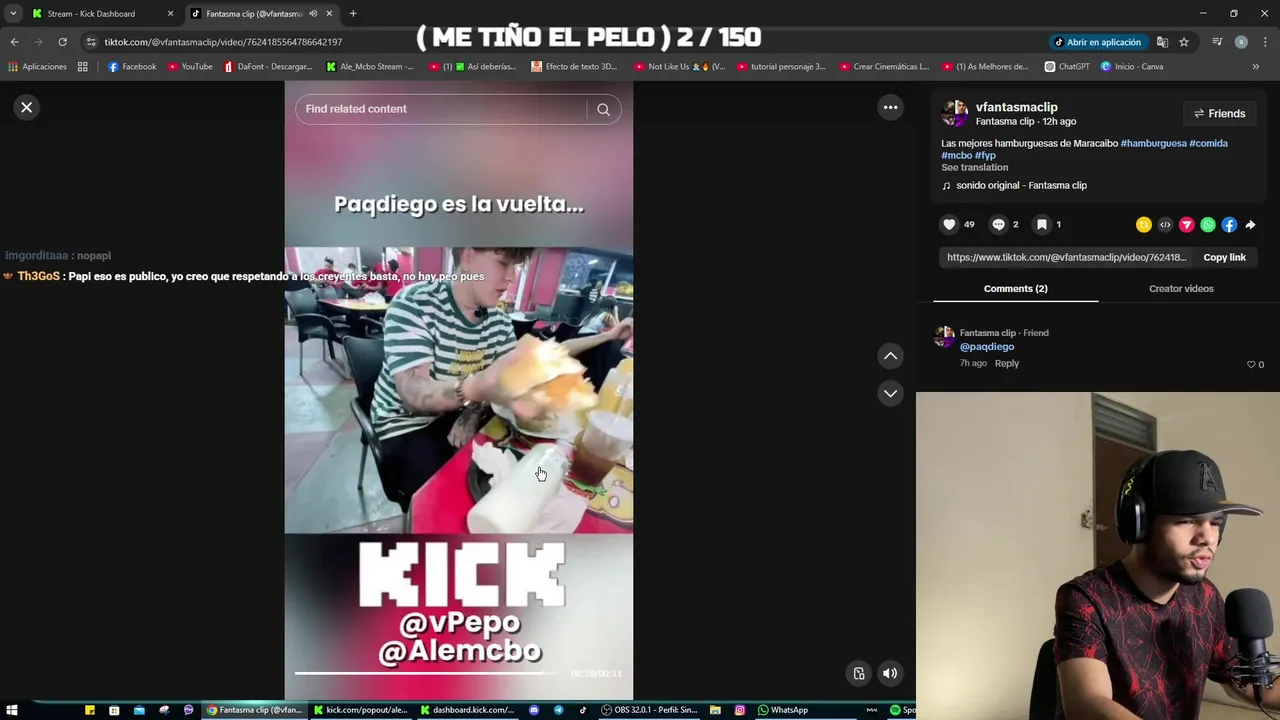Open the #fyp hashtag
This screenshot has width=1280, height=720.
(985, 156)
